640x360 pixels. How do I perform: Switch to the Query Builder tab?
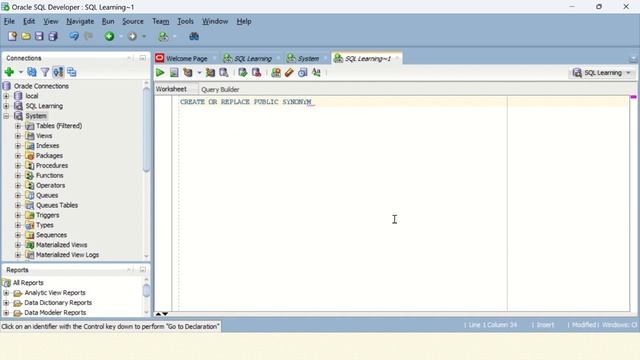click(x=220, y=89)
